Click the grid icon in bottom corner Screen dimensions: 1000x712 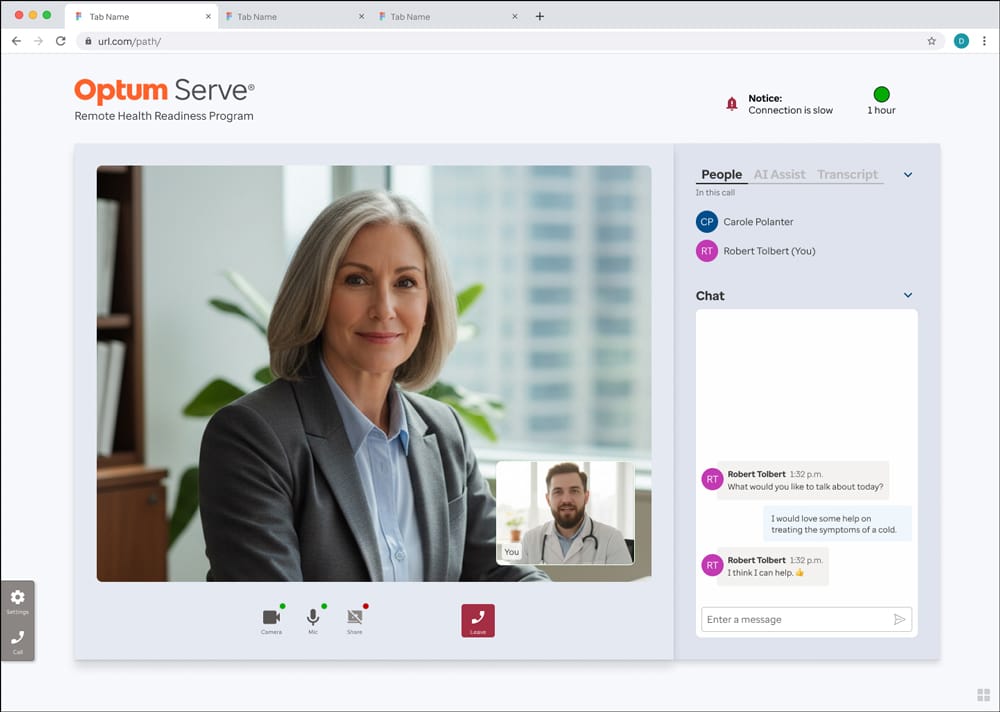point(983,695)
